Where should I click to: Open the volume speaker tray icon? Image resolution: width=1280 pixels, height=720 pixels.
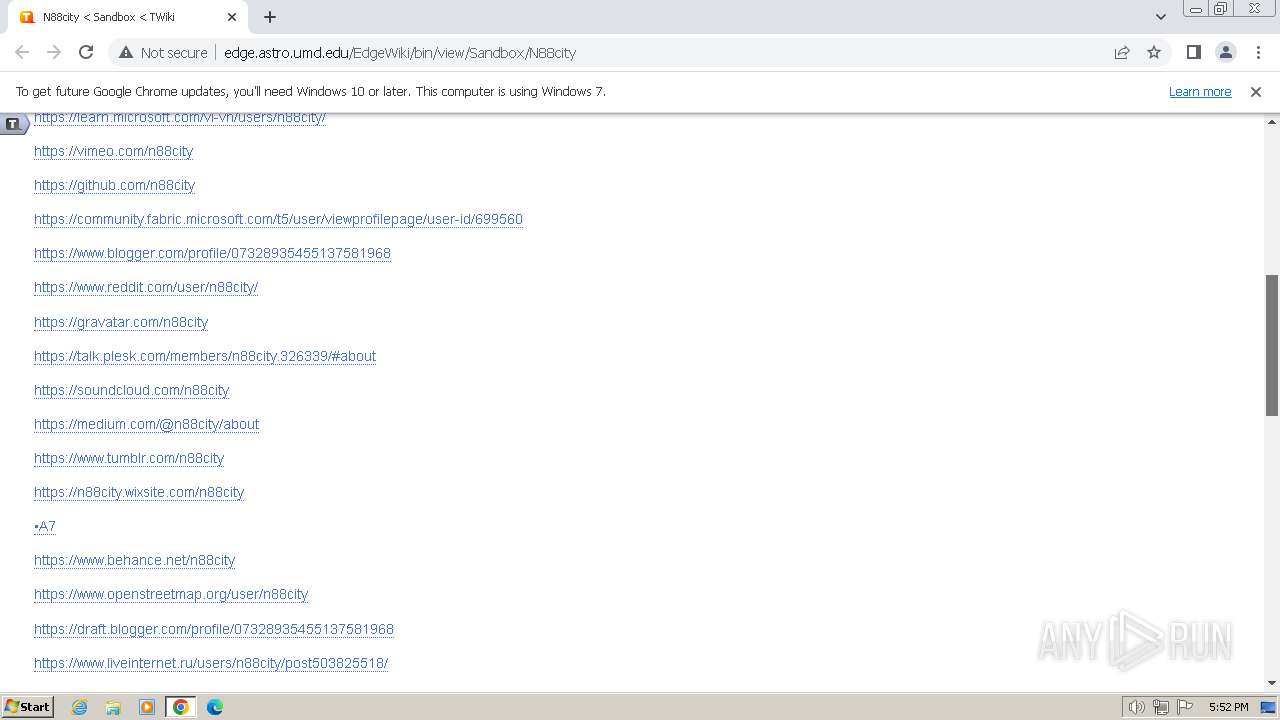[1137, 707]
